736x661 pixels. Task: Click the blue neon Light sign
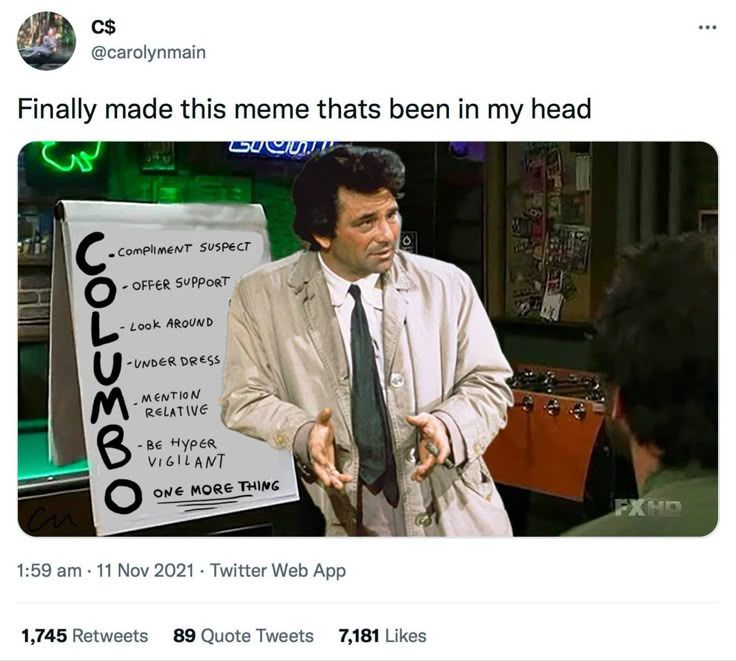click(x=282, y=147)
